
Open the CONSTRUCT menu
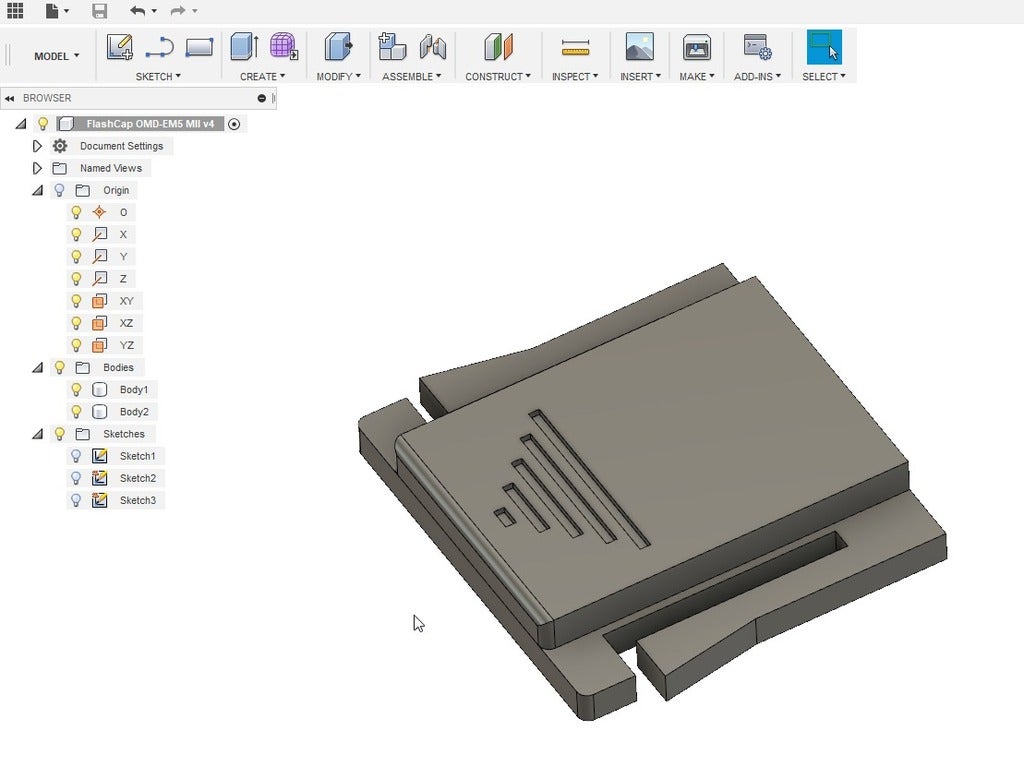498,76
